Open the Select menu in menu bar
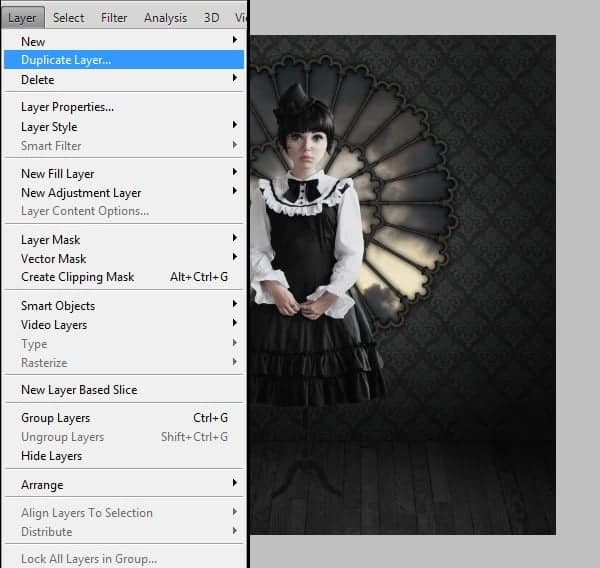This screenshot has height=568, width=600. coord(68,17)
